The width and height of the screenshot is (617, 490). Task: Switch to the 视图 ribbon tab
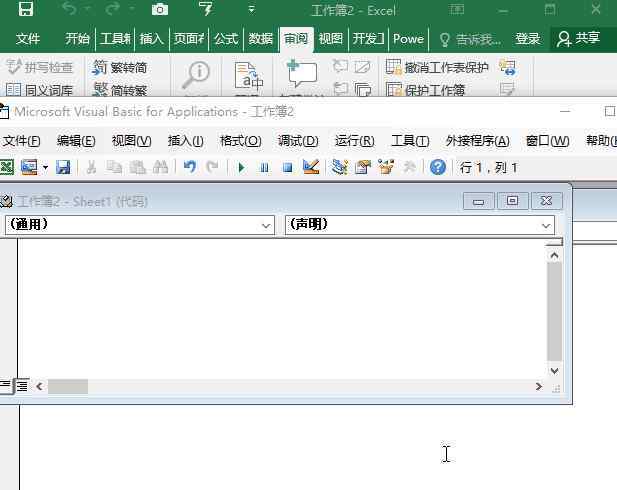click(331, 39)
